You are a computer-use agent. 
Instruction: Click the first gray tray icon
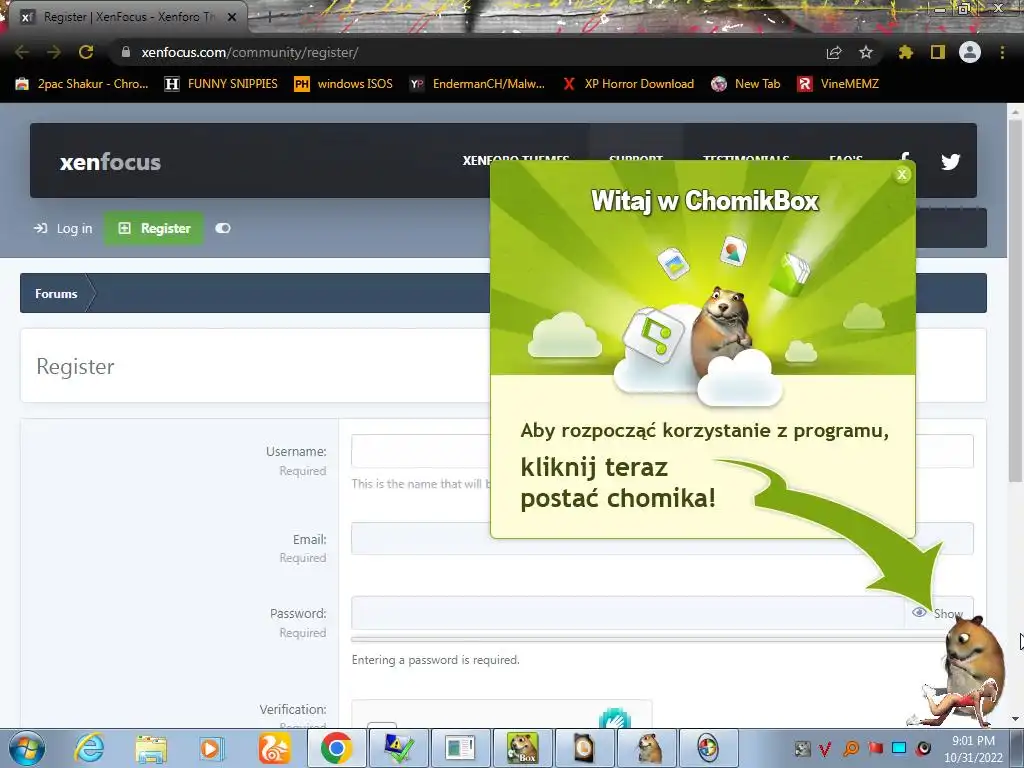802,748
